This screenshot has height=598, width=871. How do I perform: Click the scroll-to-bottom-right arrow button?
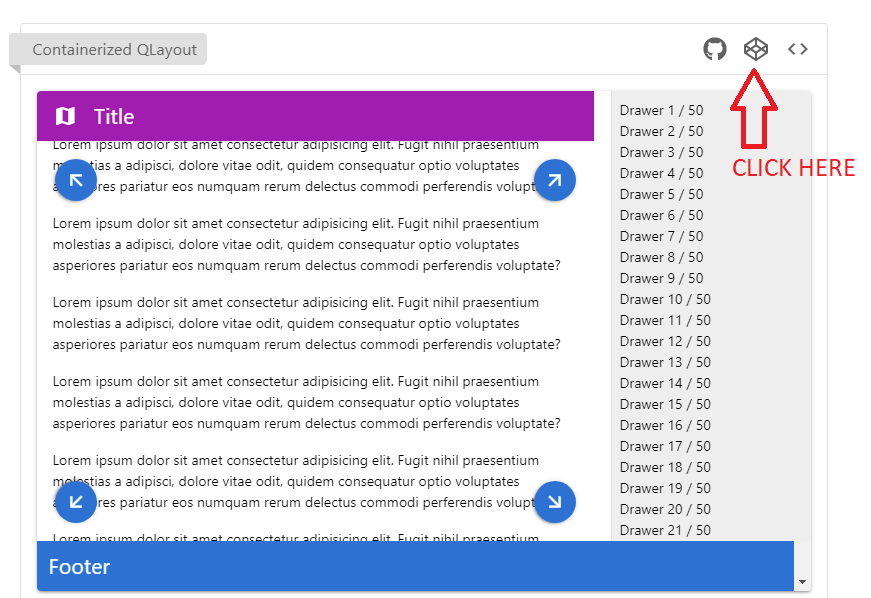555,502
